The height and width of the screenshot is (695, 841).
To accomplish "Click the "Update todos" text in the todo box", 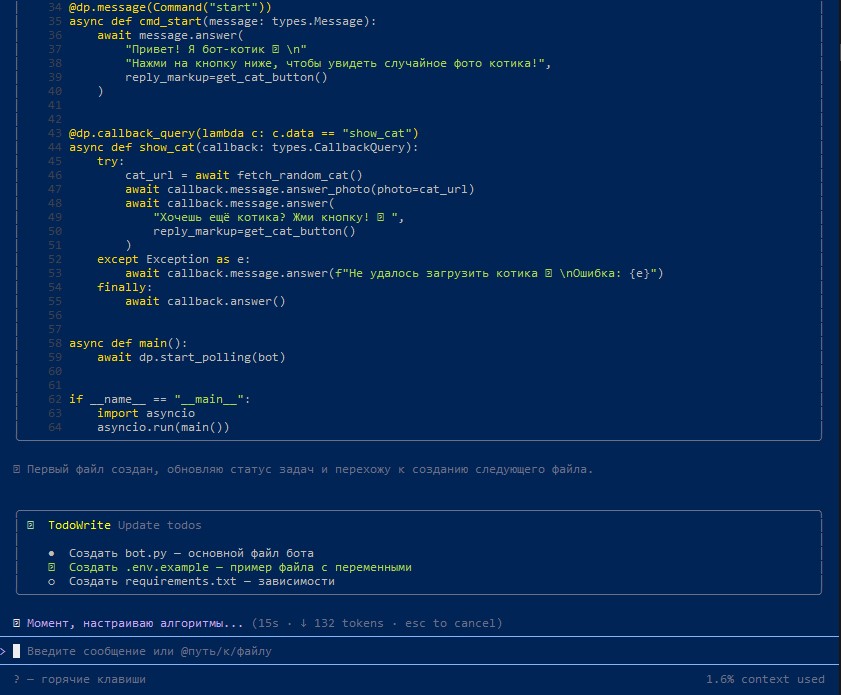I will 160,525.
